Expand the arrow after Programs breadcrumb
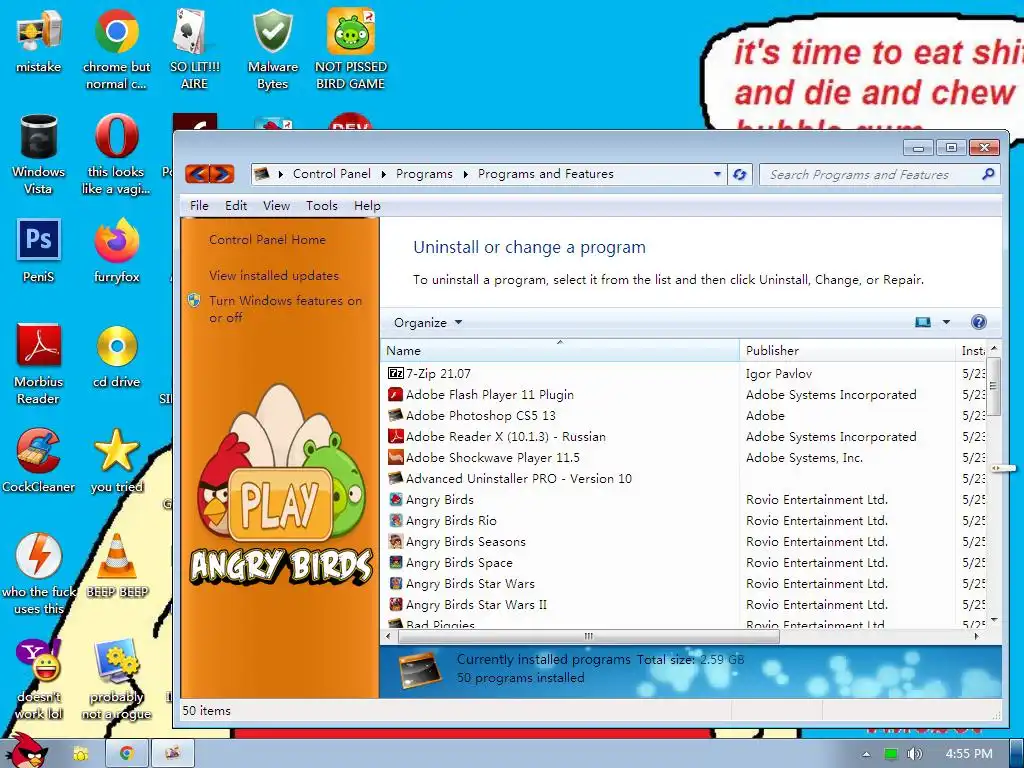 (466, 174)
